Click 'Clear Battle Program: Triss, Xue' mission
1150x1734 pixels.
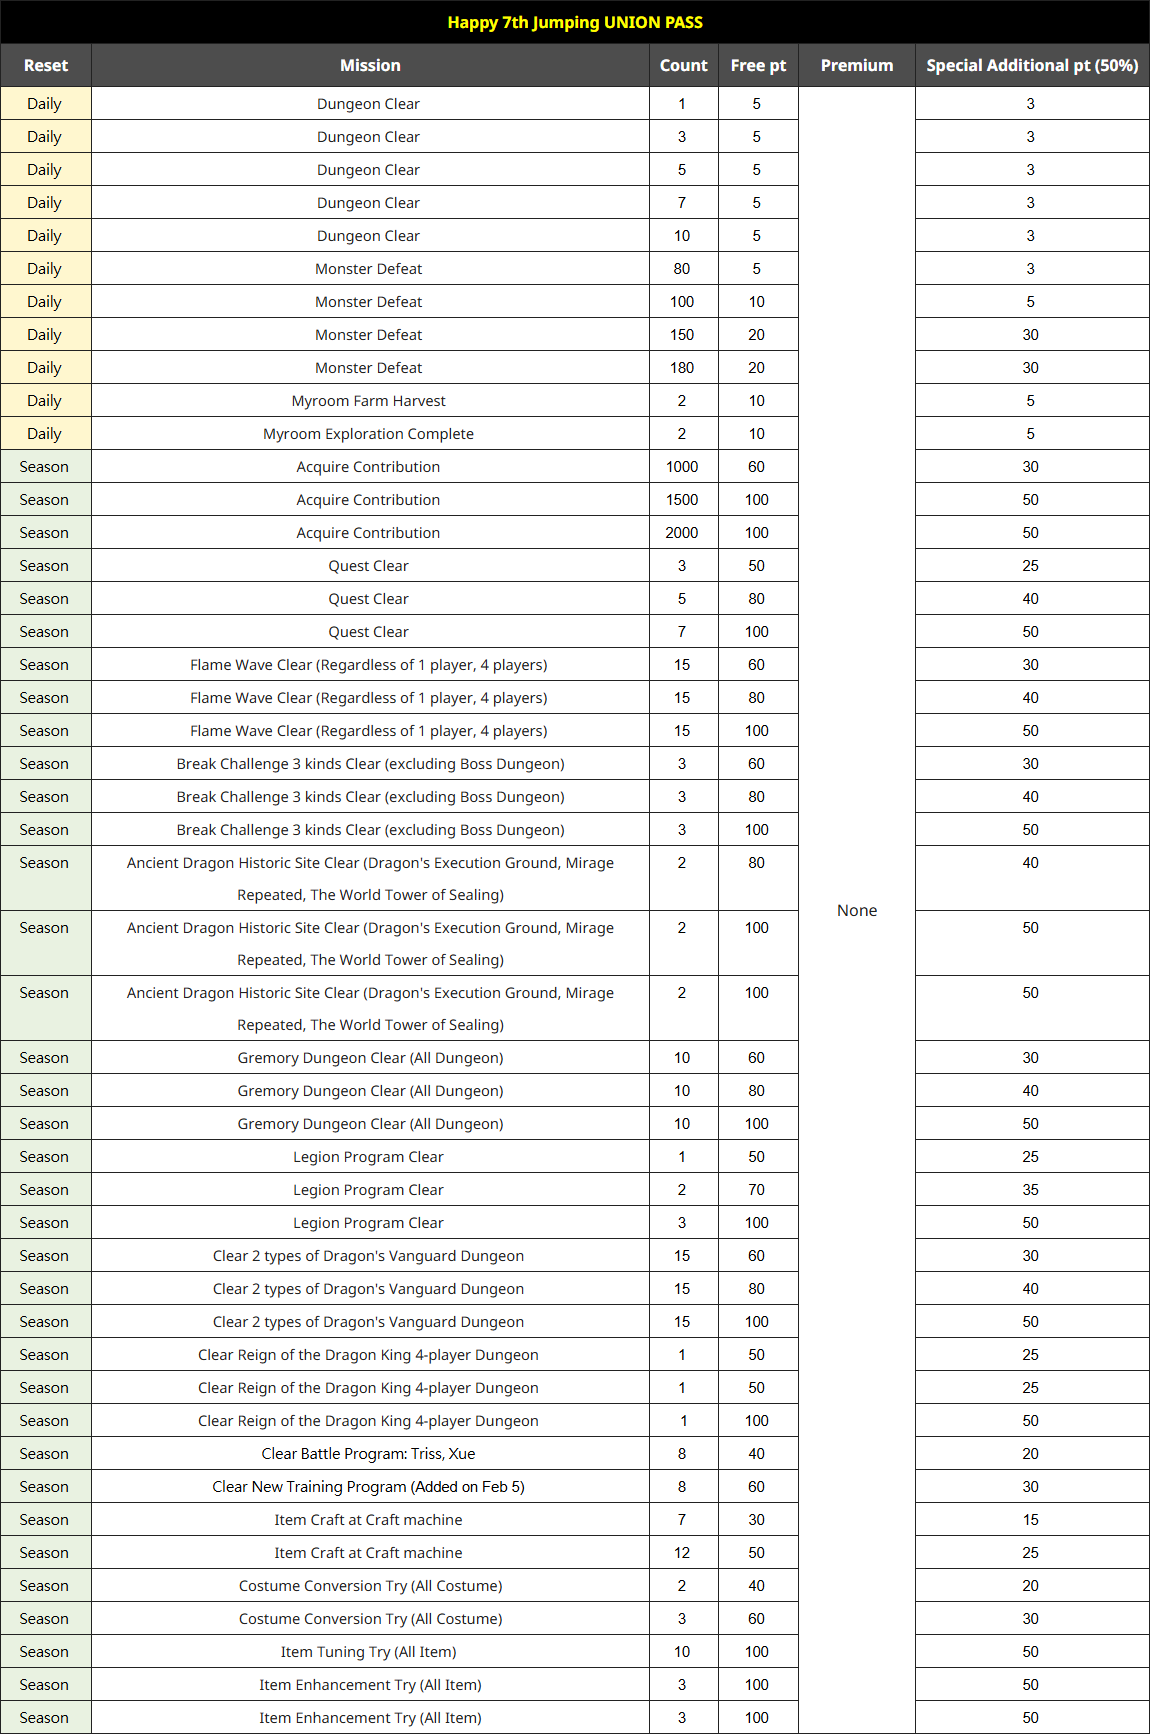pyautogui.click(x=369, y=1454)
